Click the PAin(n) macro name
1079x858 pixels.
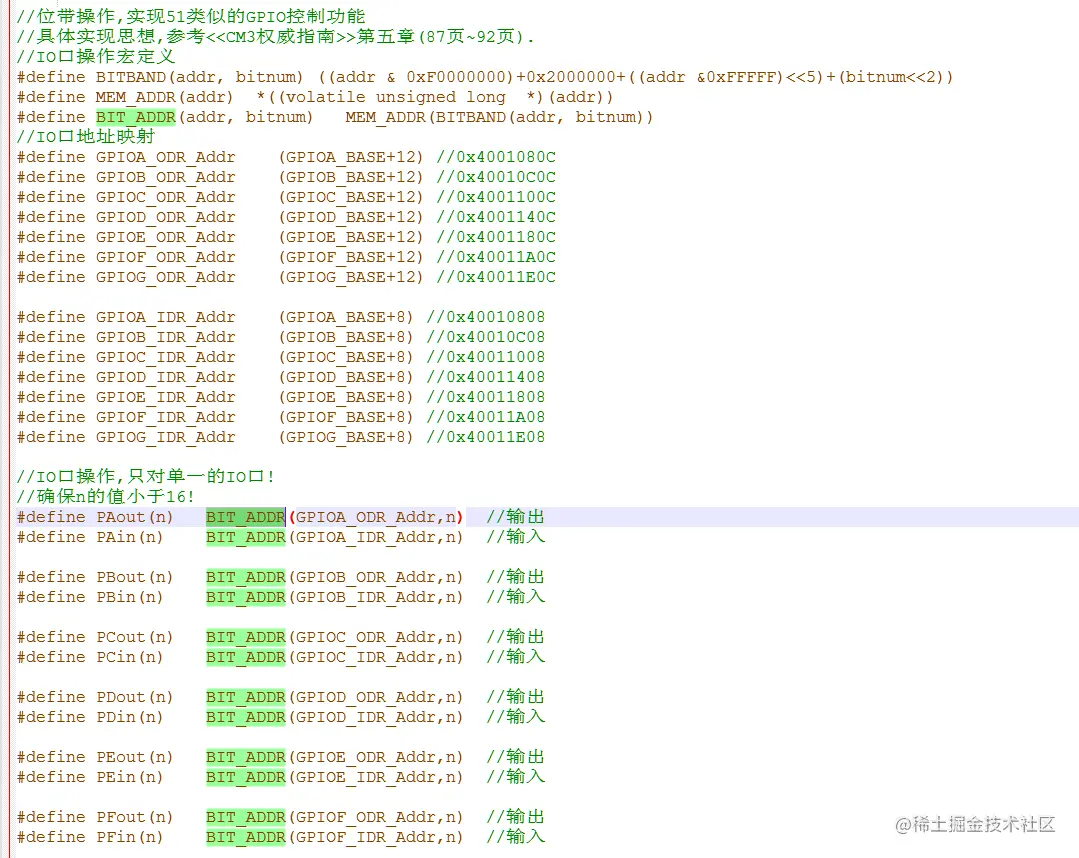[x=129, y=537]
